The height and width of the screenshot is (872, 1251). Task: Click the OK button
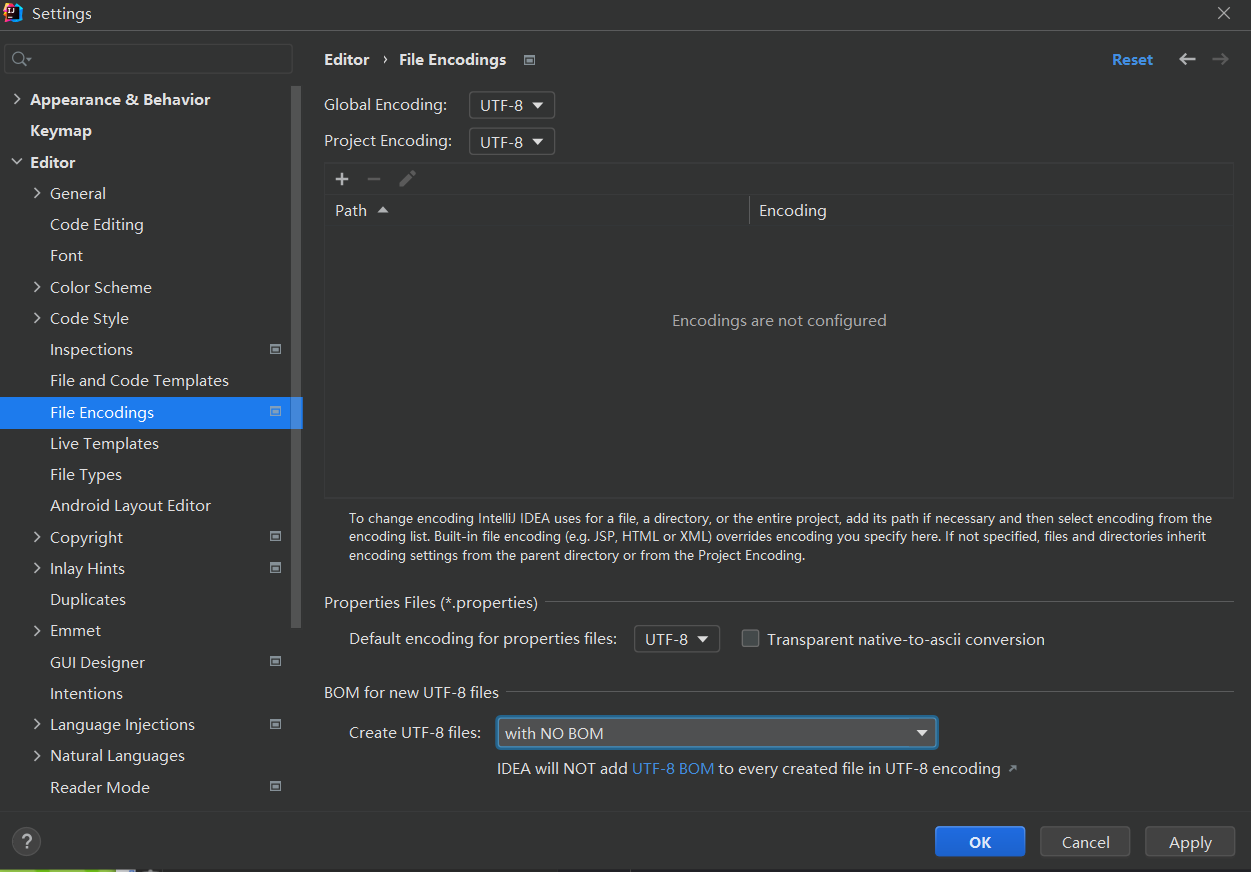click(980, 842)
